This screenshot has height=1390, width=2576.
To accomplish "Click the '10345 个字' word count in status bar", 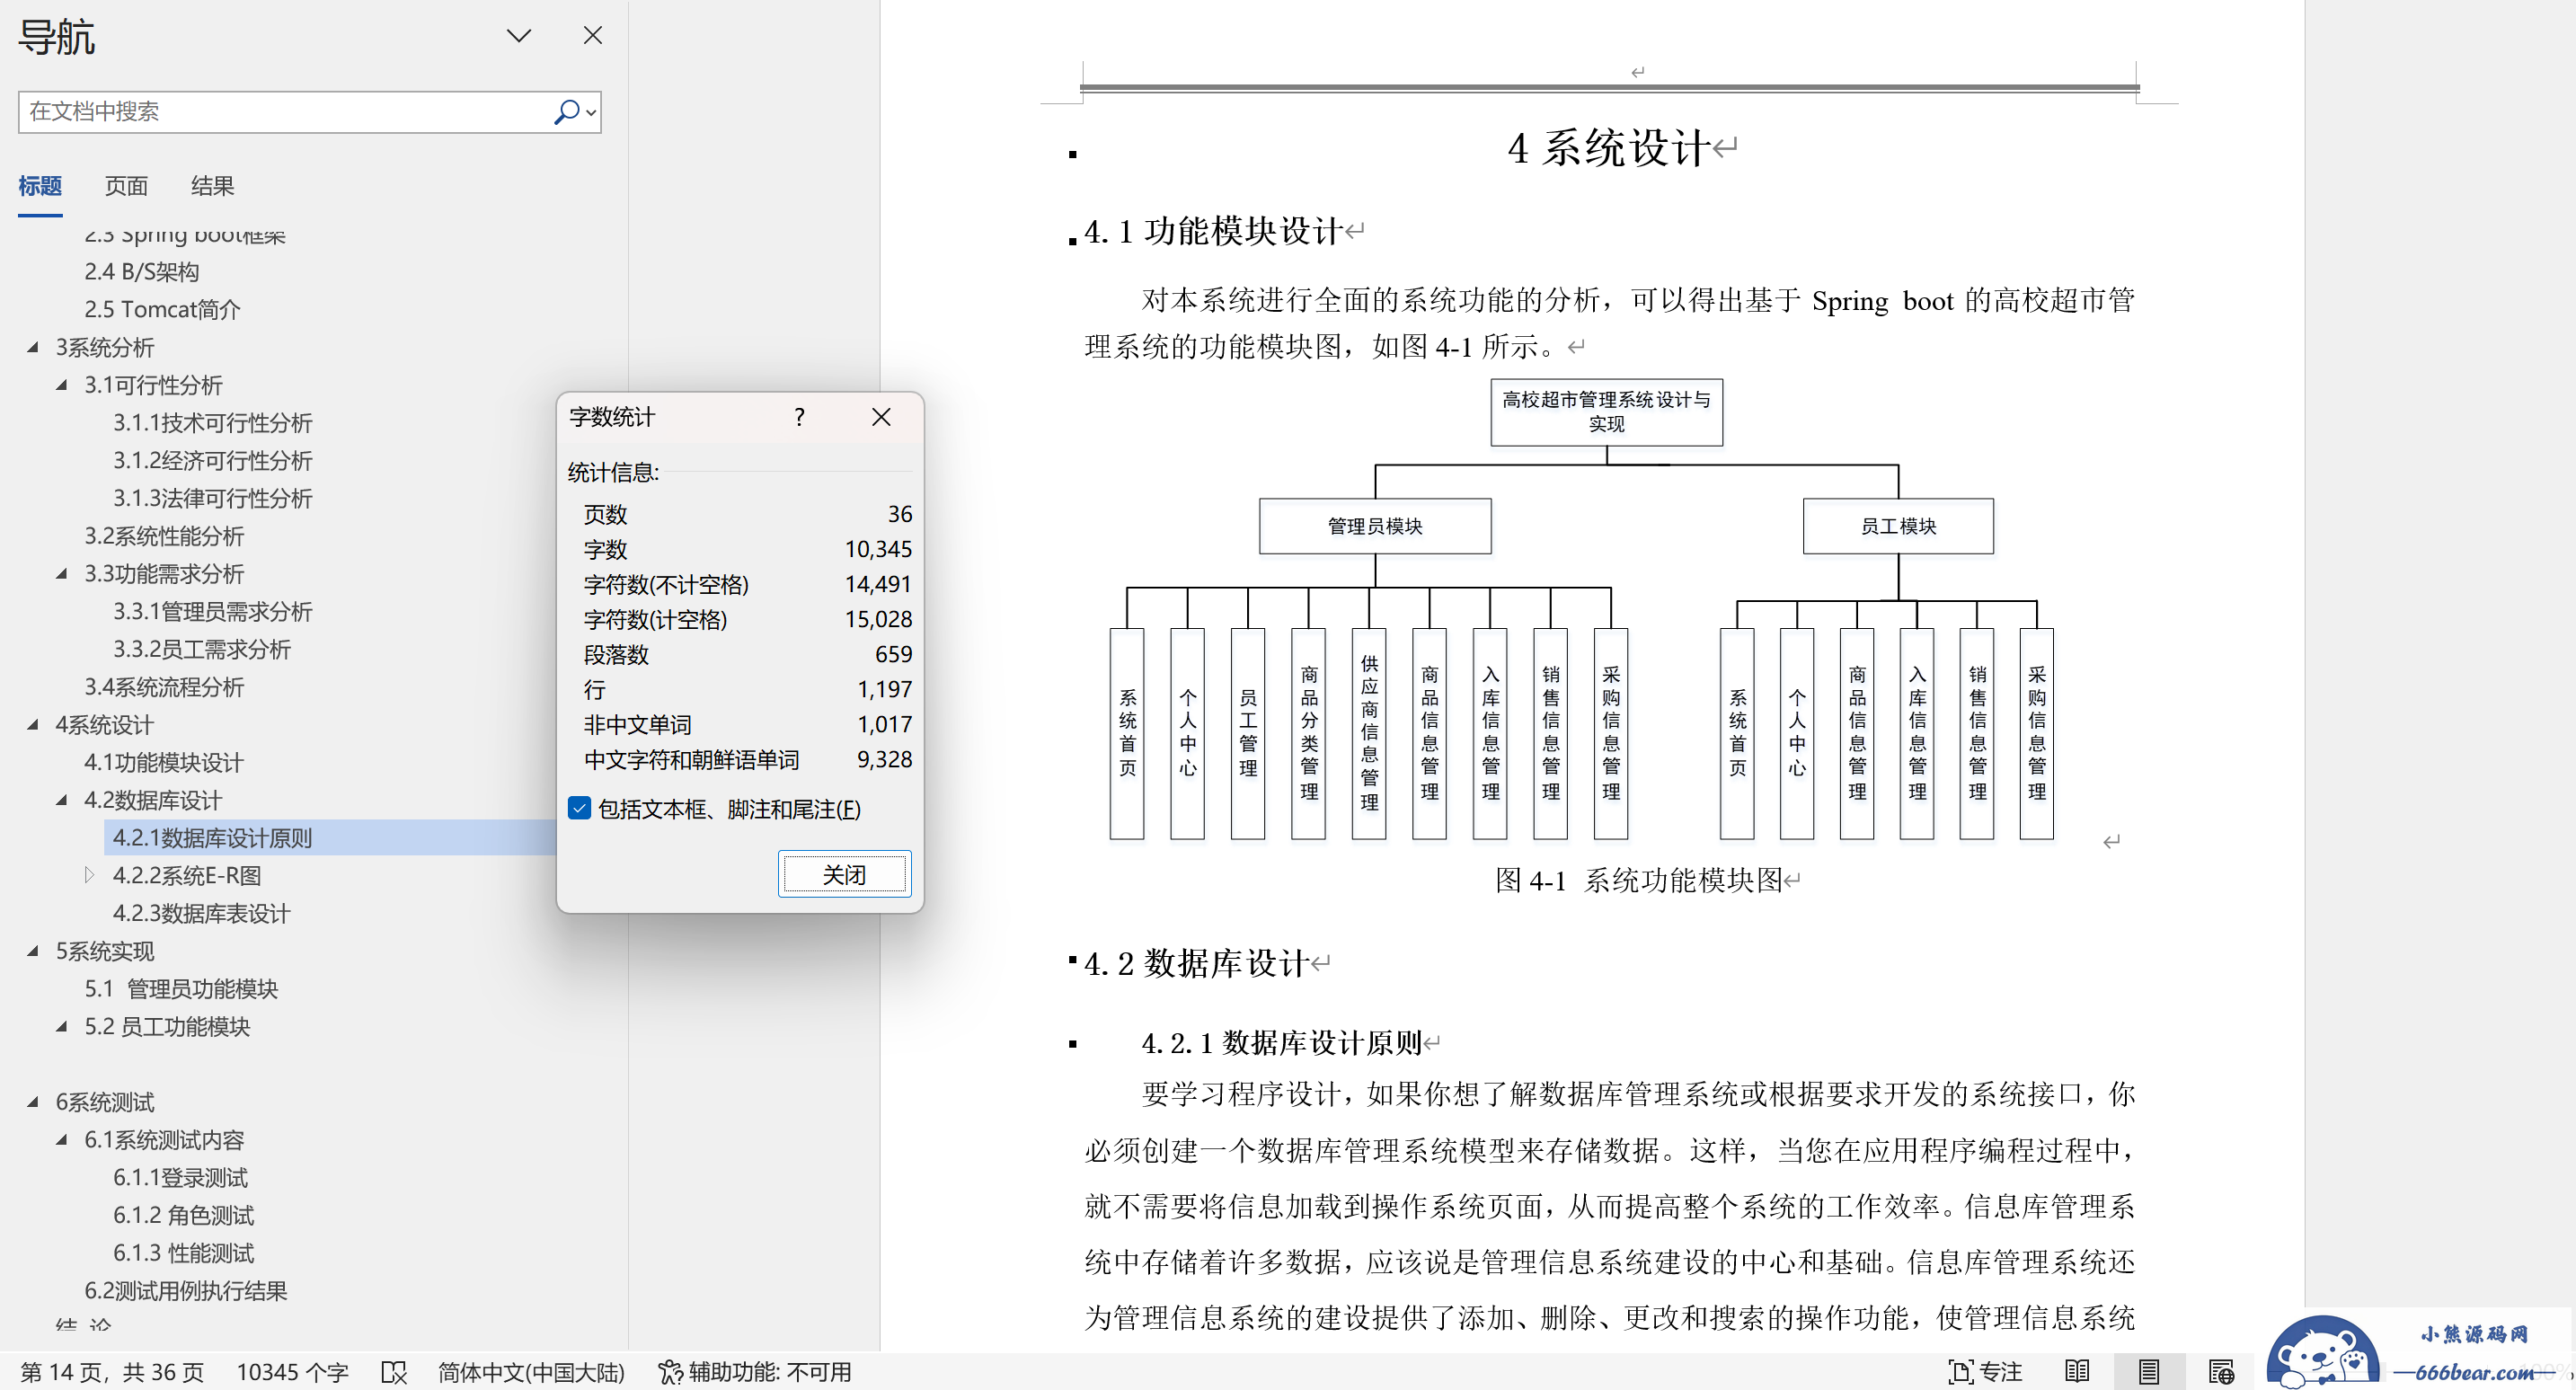I will click(292, 1372).
